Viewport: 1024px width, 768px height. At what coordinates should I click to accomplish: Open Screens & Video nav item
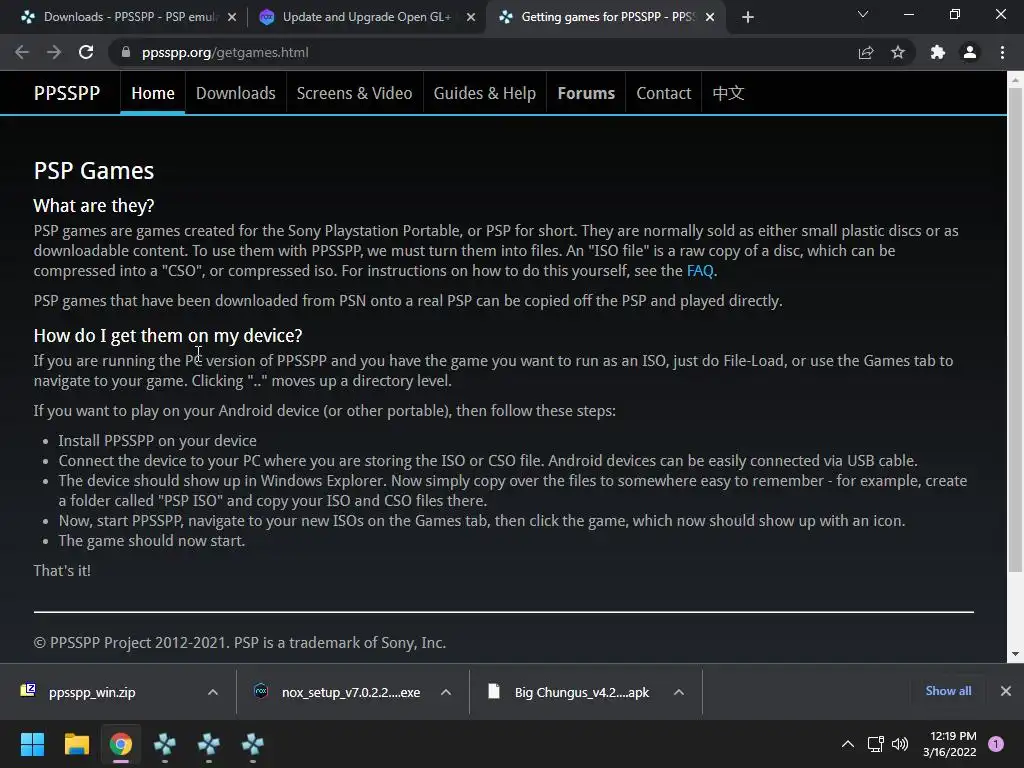pos(355,93)
